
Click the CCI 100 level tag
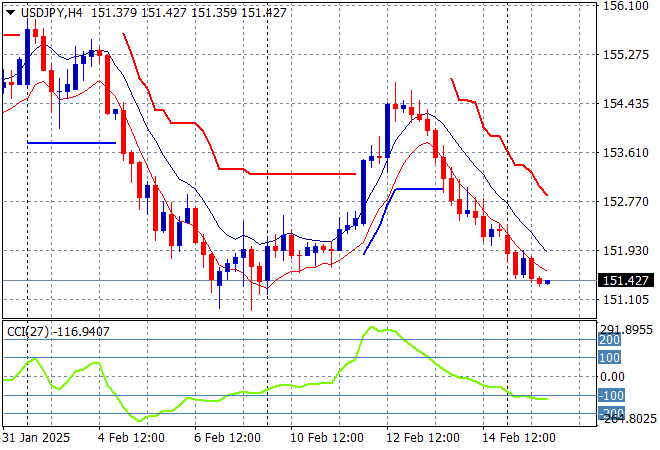pyautogui.click(x=610, y=357)
